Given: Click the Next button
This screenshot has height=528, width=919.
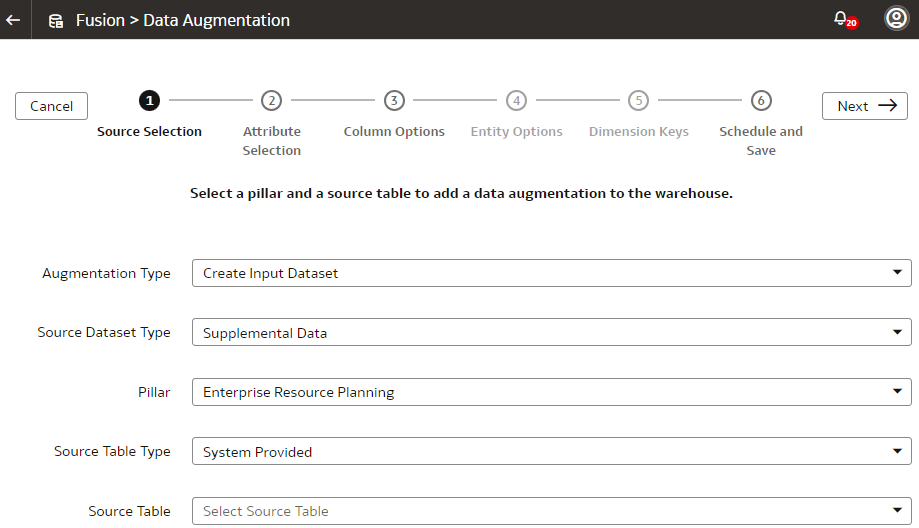Looking at the screenshot, I should (864, 106).
